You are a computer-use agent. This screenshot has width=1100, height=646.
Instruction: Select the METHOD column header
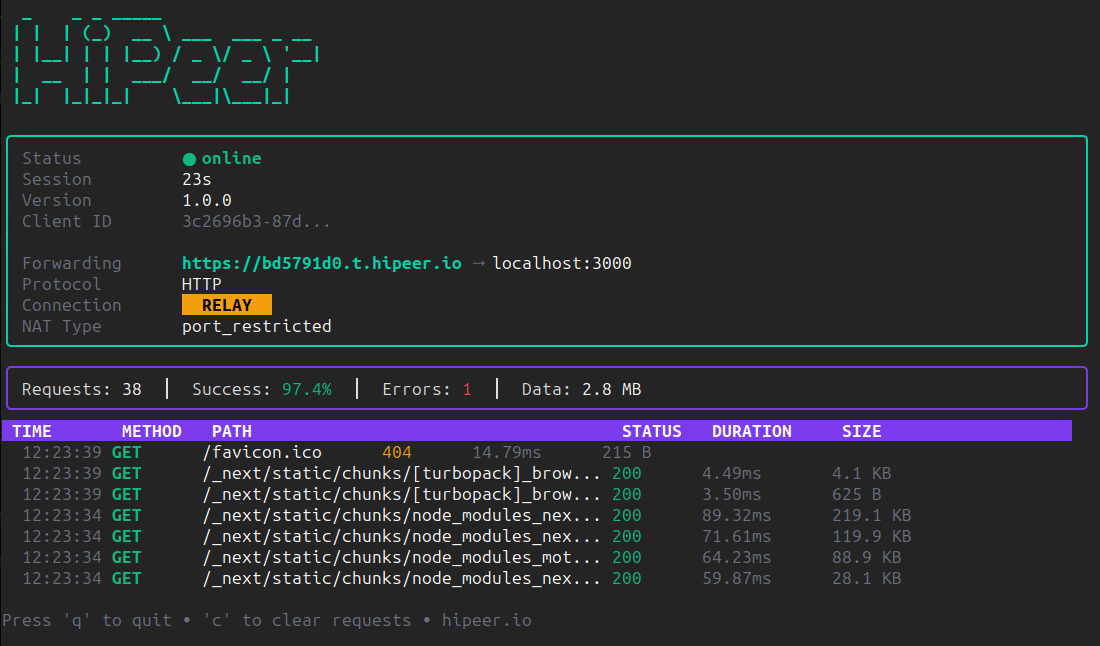(151, 430)
